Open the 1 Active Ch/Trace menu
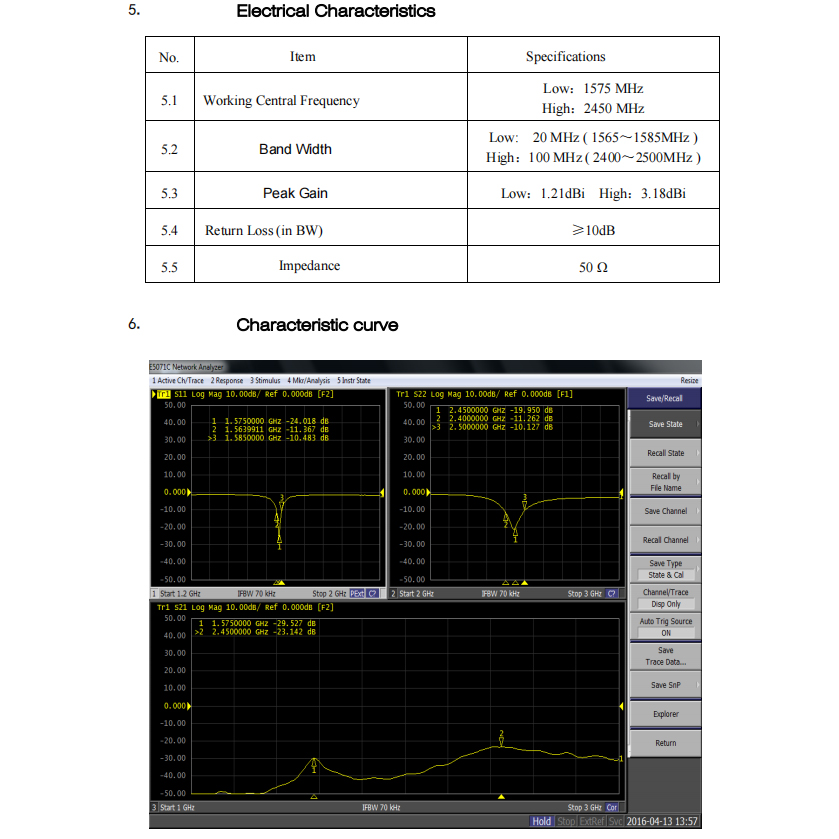 pos(178,380)
